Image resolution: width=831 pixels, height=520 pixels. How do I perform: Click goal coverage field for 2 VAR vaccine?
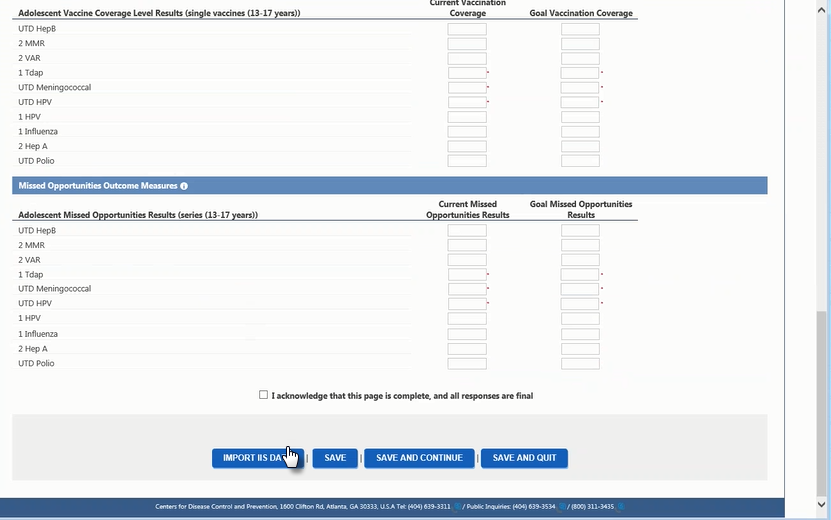coord(580,58)
